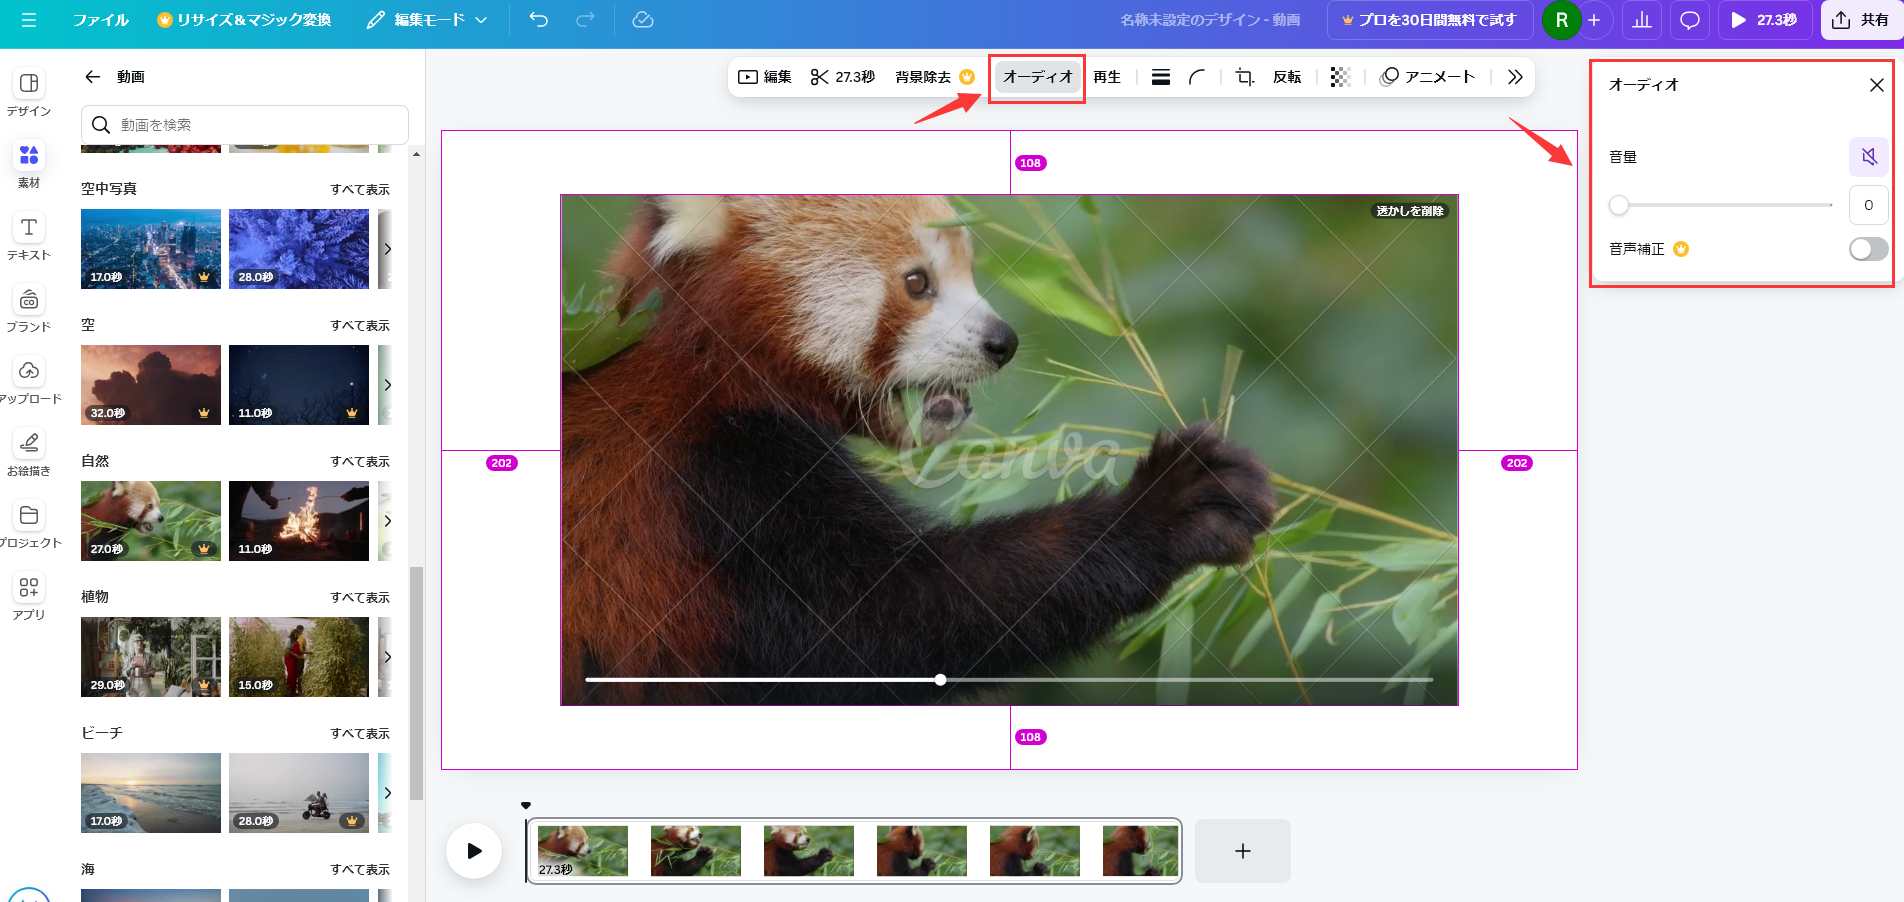This screenshot has width=1904, height=902.
Task: Open the comments panel from top bar
Action: click(x=1689, y=20)
